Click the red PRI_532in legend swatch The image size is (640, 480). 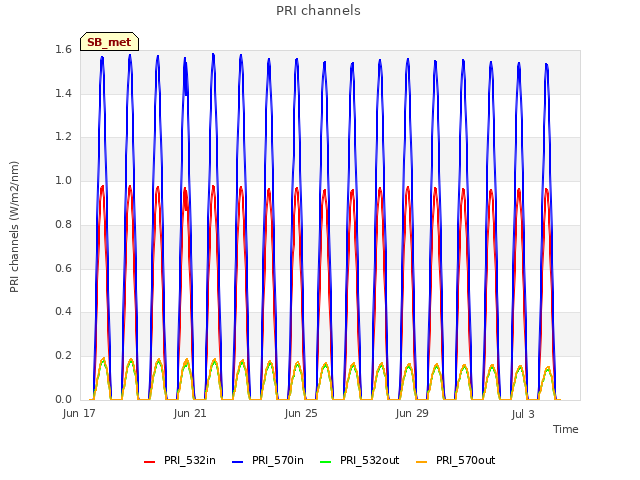coord(150,462)
